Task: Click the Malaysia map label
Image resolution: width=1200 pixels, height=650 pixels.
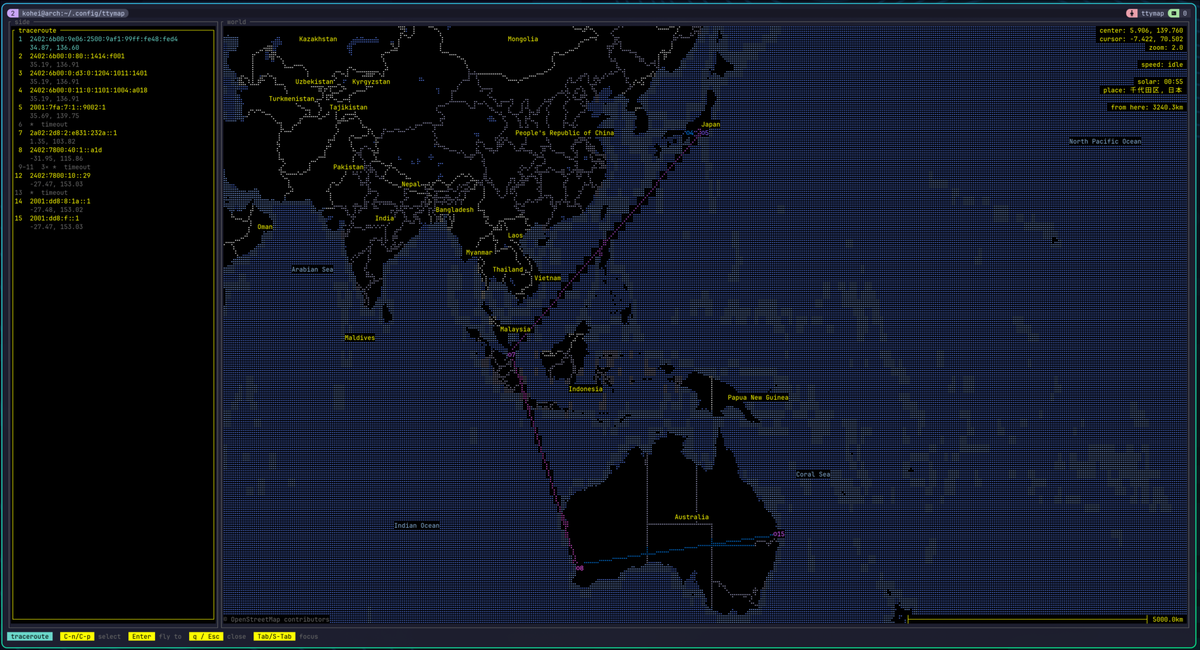Action: 515,329
